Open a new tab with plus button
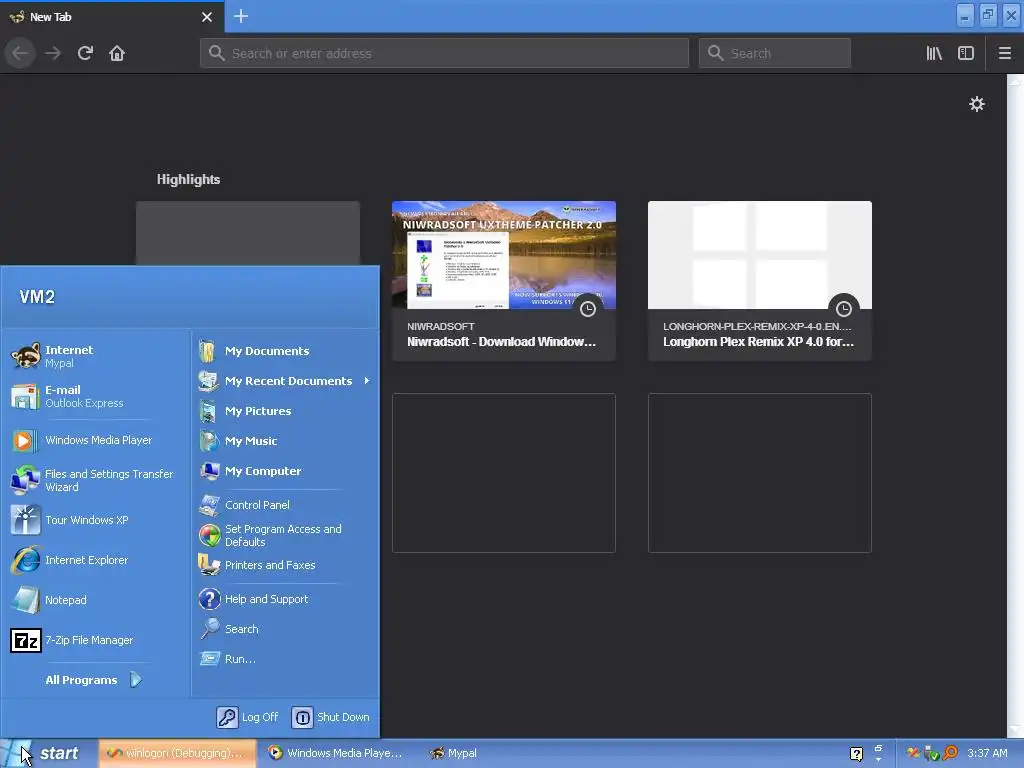 [240, 16]
